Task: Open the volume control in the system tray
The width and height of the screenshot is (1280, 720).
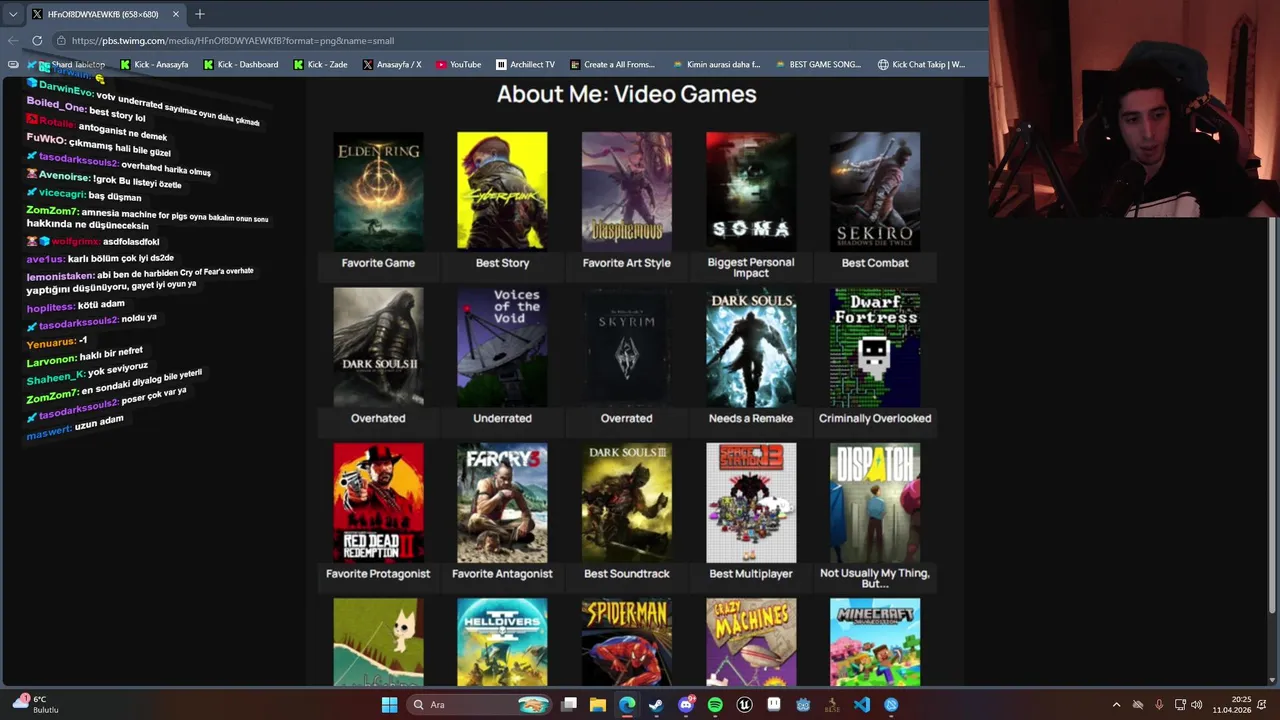Action: tap(1197, 705)
